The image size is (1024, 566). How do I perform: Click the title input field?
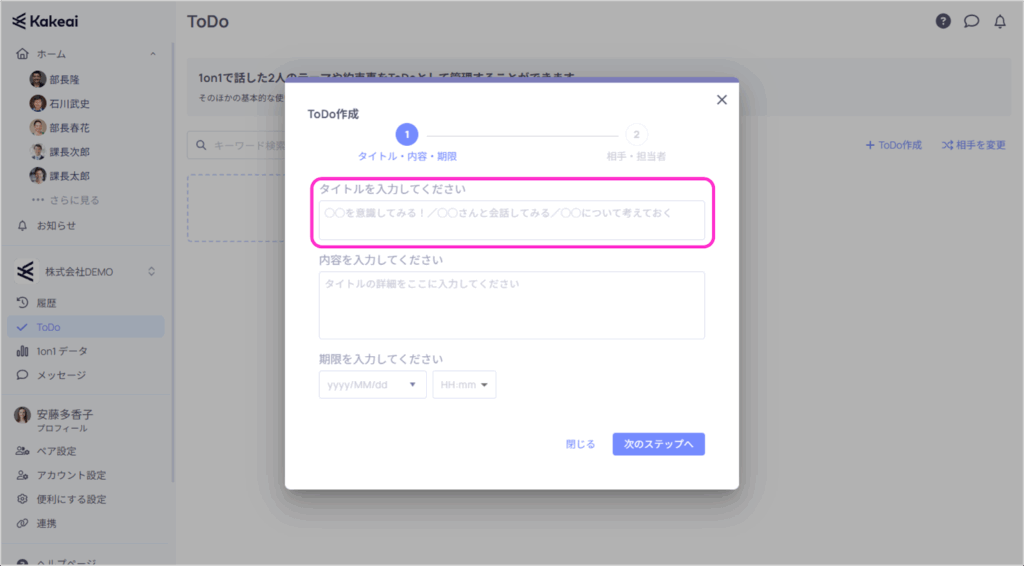(511, 220)
